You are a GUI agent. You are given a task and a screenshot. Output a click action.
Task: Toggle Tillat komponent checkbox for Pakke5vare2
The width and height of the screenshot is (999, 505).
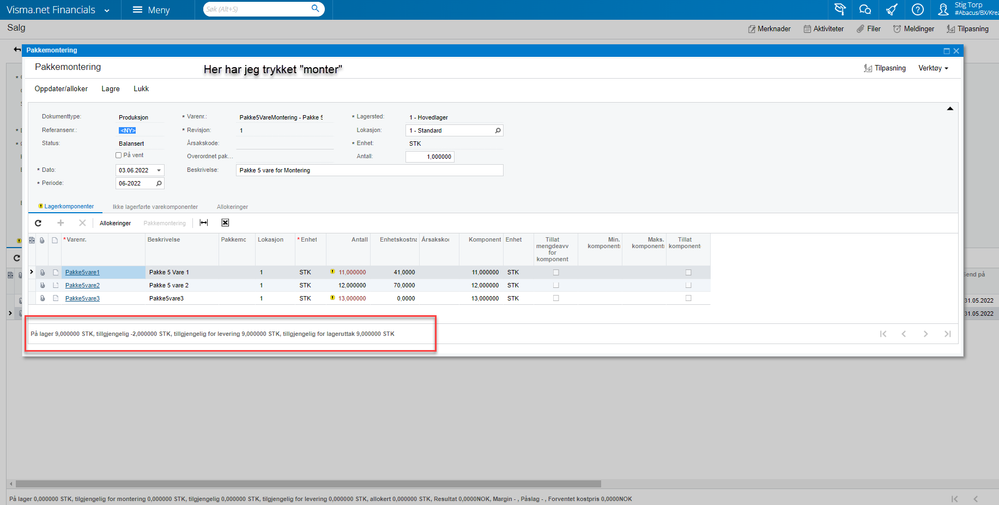click(x=688, y=285)
